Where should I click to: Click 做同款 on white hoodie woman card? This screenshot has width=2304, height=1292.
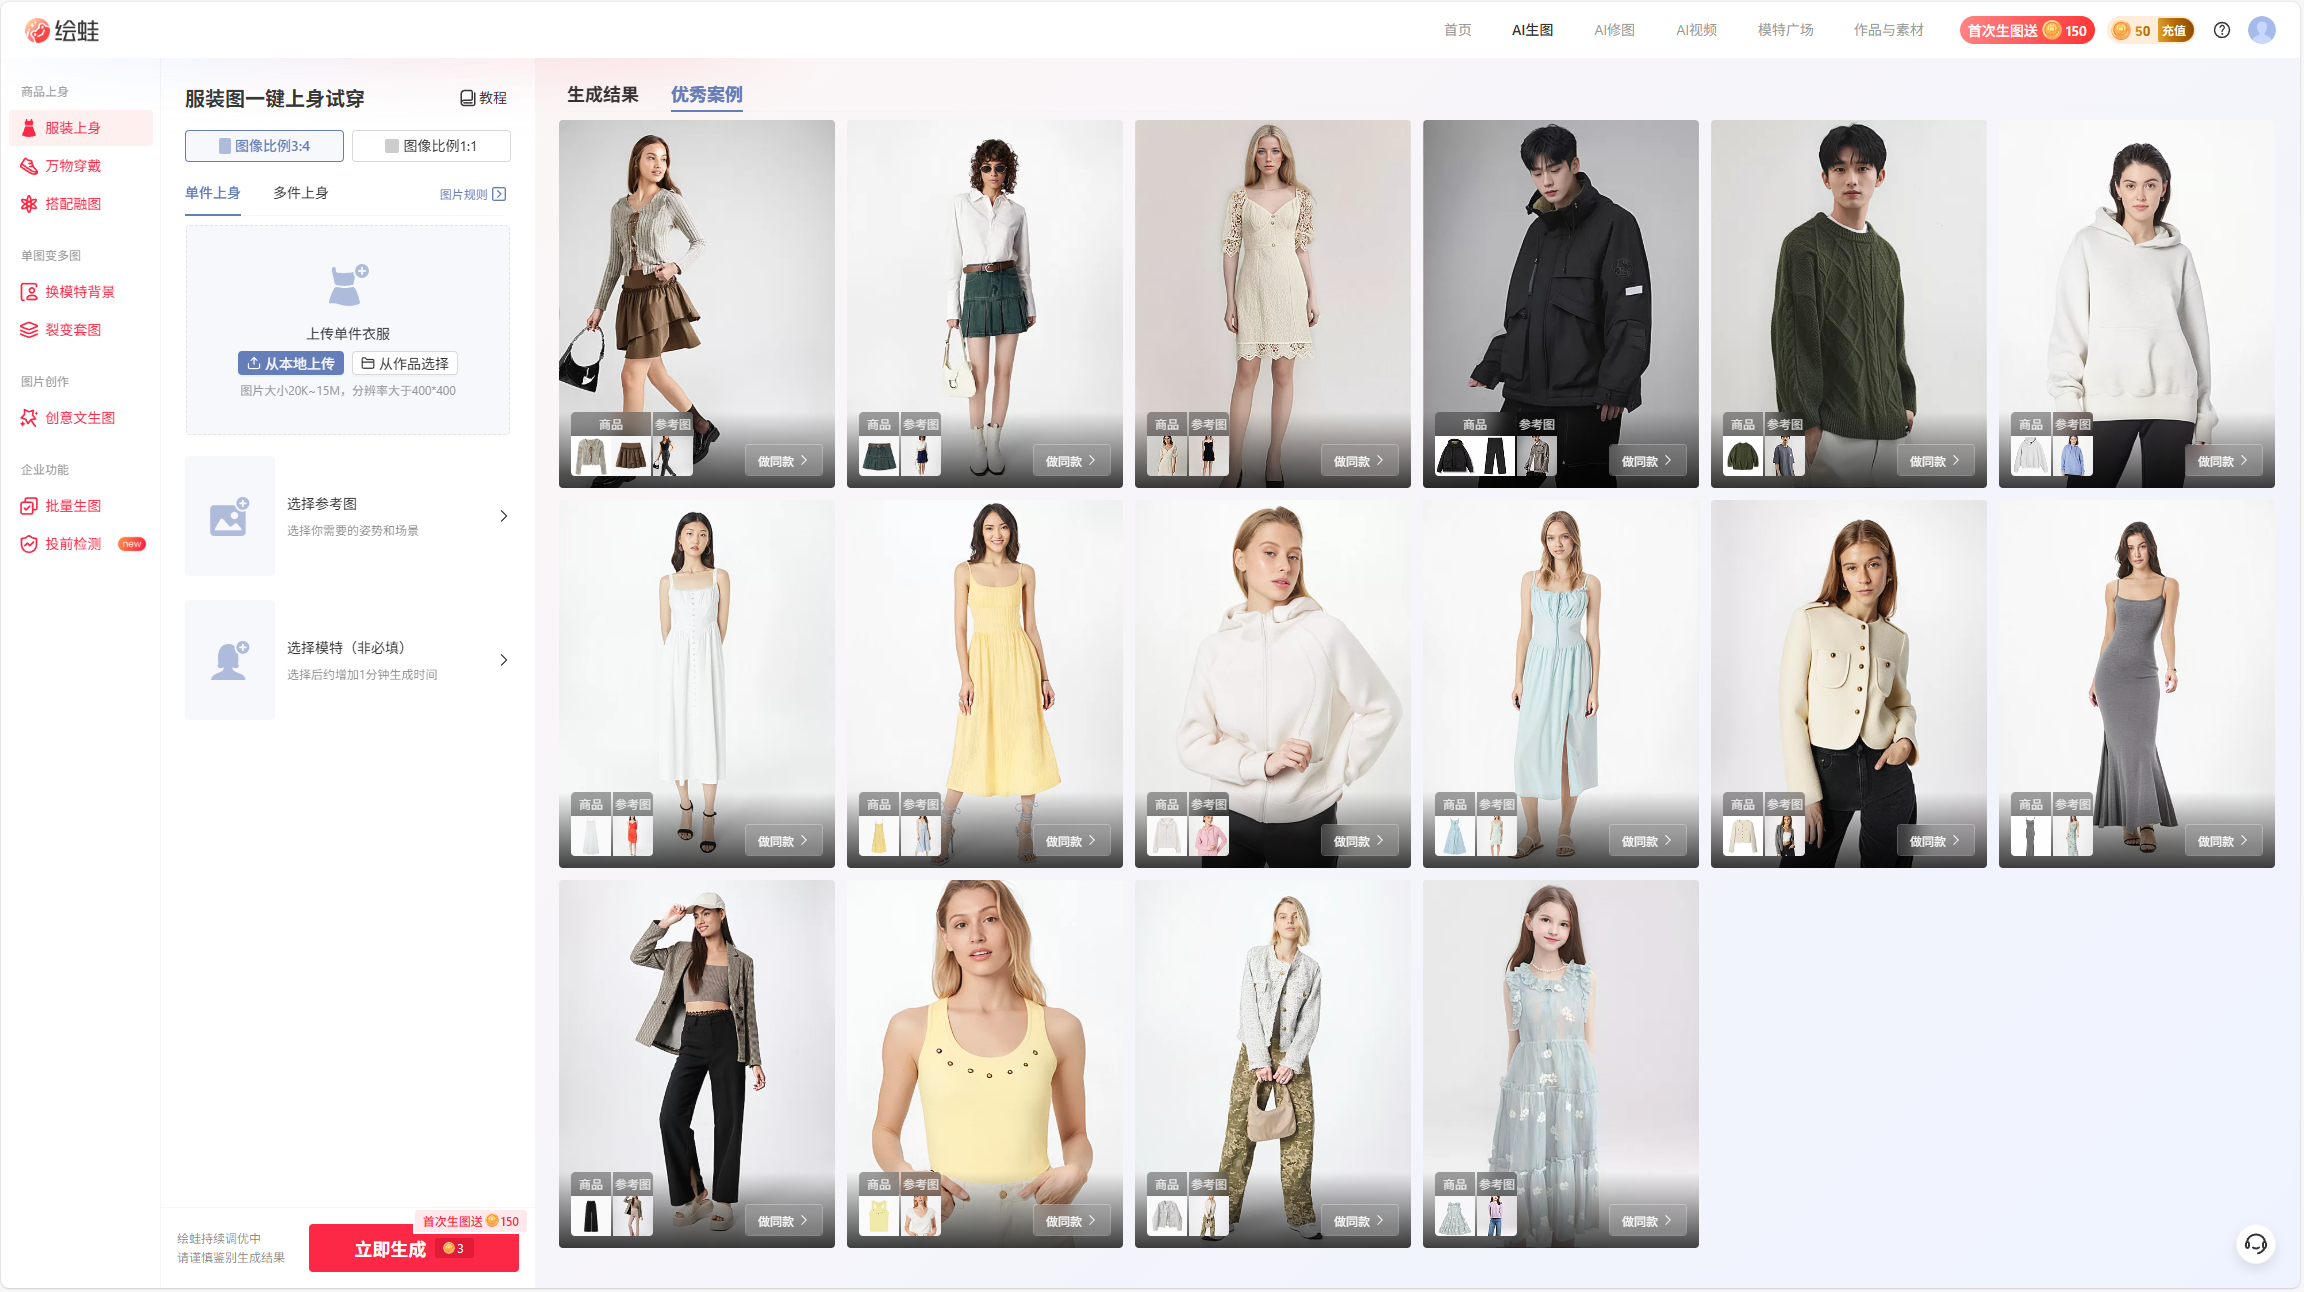[2224, 461]
